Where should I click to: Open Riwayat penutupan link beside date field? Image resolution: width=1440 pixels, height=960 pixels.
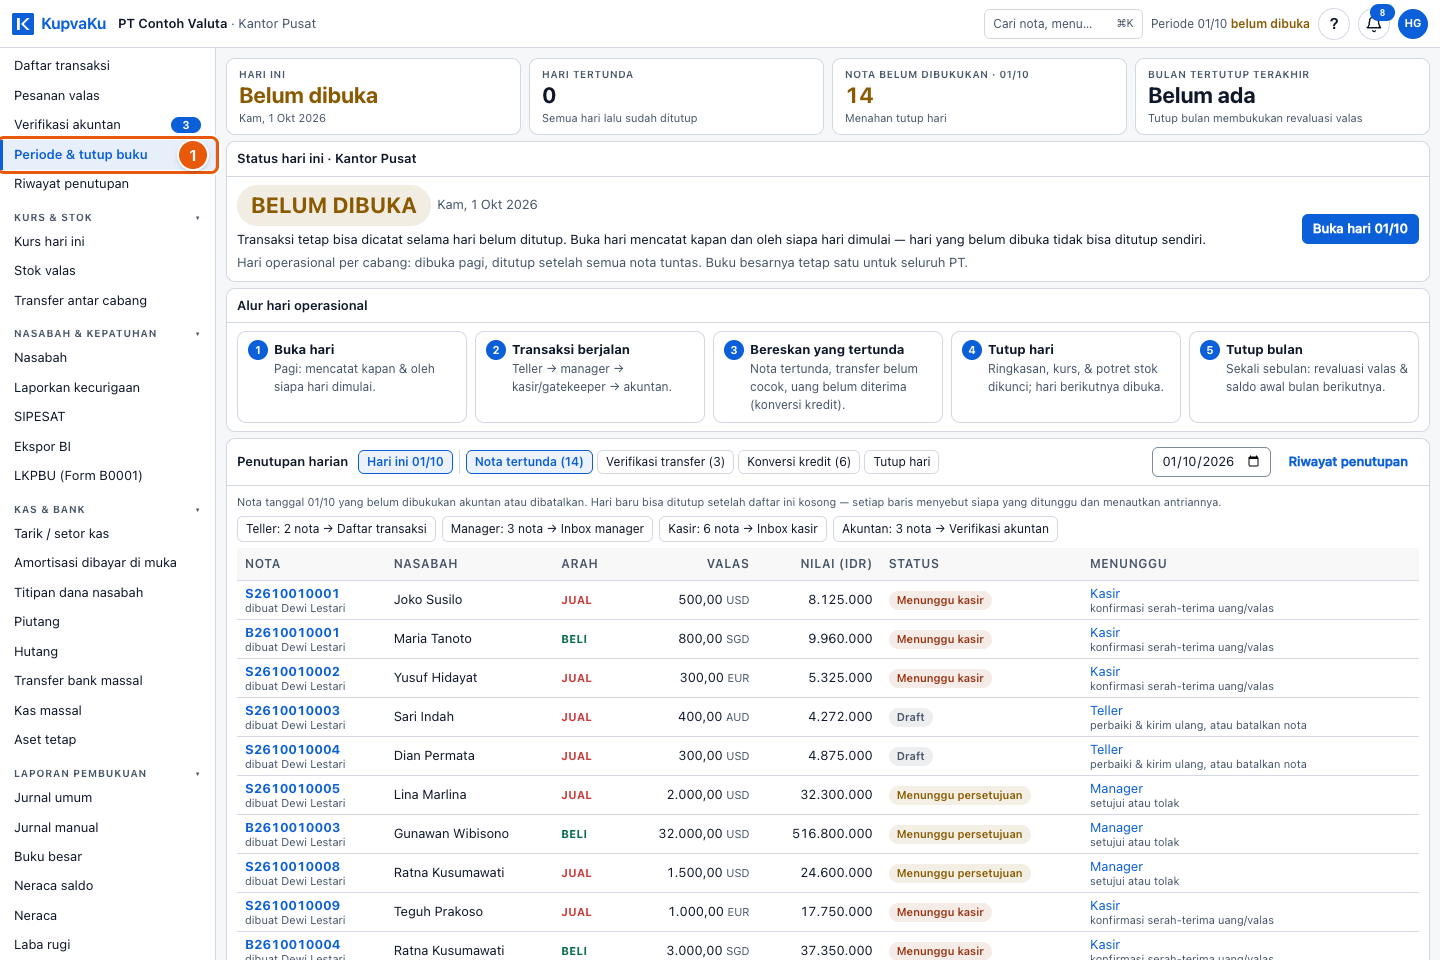pyautogui.click(x=1348, y=462)
